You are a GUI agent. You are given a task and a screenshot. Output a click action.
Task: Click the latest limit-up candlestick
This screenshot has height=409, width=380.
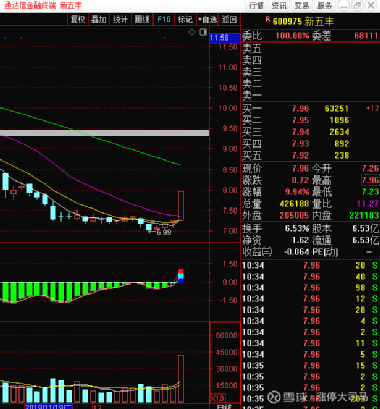click(181, 205)
